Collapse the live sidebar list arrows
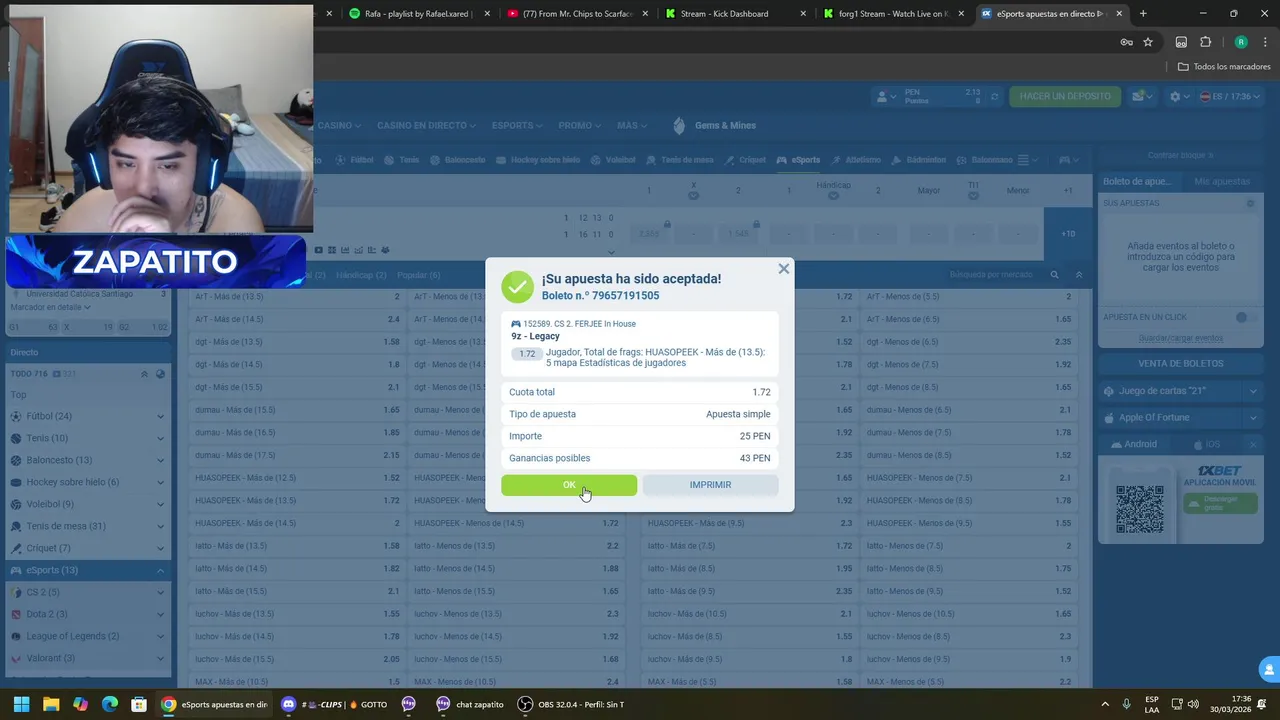The height and width of the screenshot is (720, 1280). point(144,374)
